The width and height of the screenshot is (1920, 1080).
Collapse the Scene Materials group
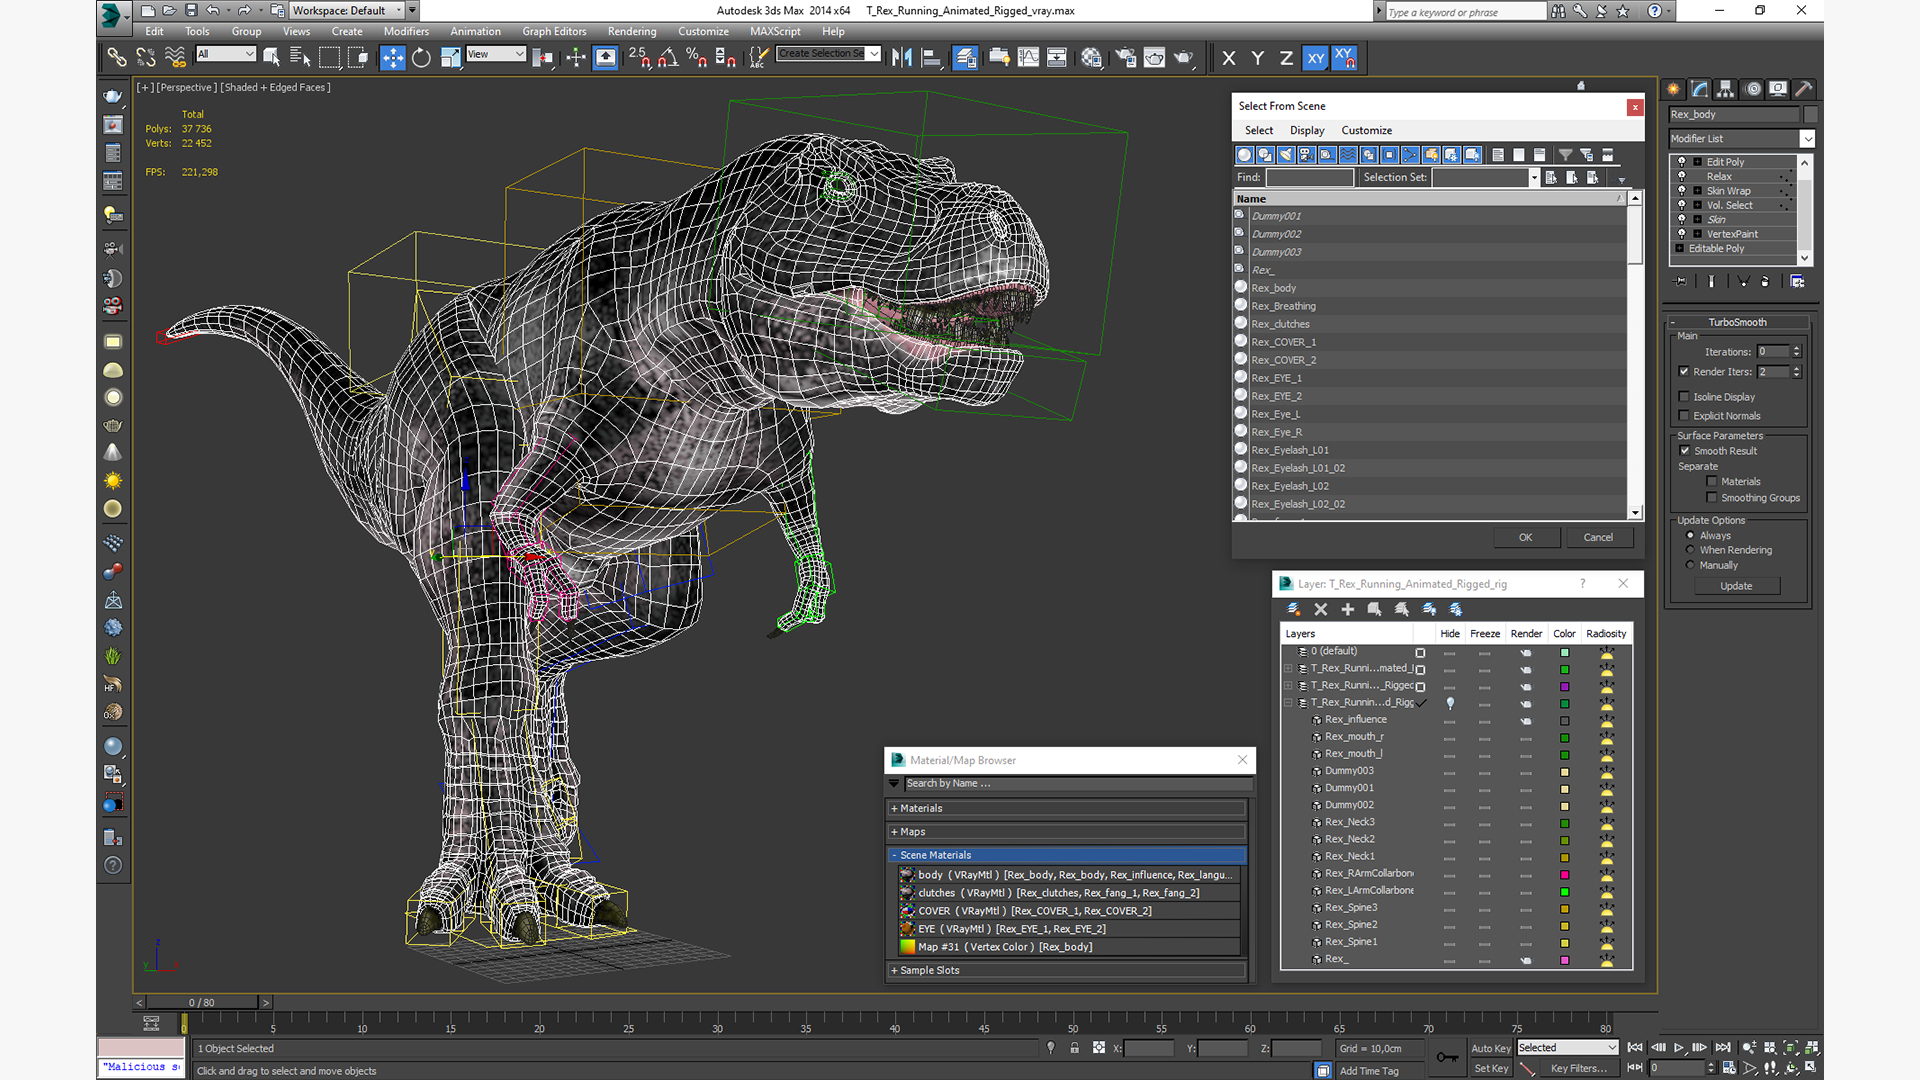click(x=1066, y=855)
